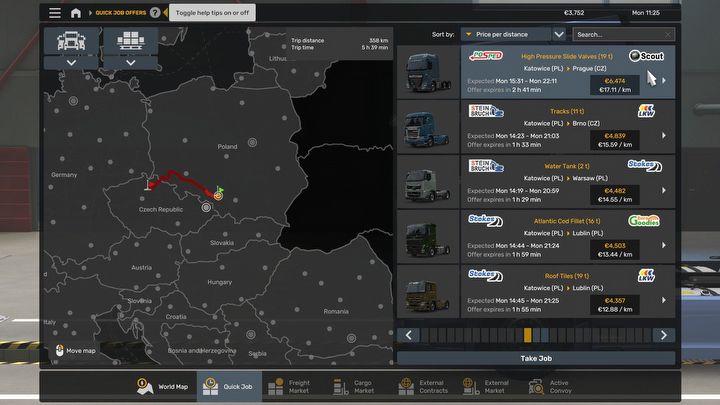
Task: Select the cargo pallet filter icon
Action: [131, 41]
